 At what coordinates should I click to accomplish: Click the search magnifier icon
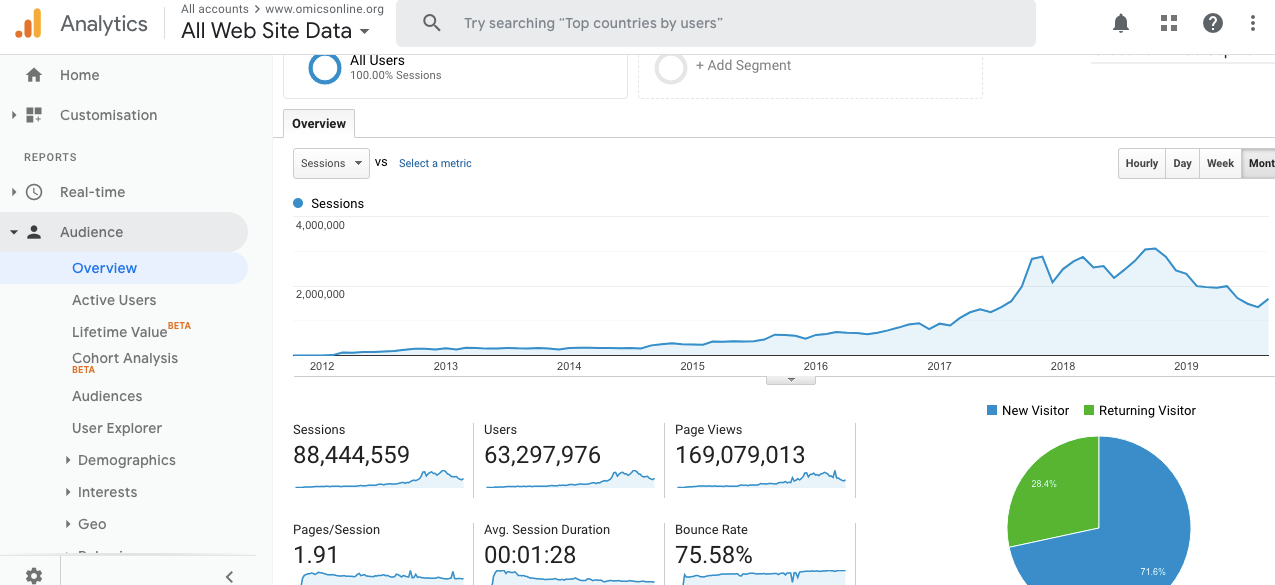[432, 23]
